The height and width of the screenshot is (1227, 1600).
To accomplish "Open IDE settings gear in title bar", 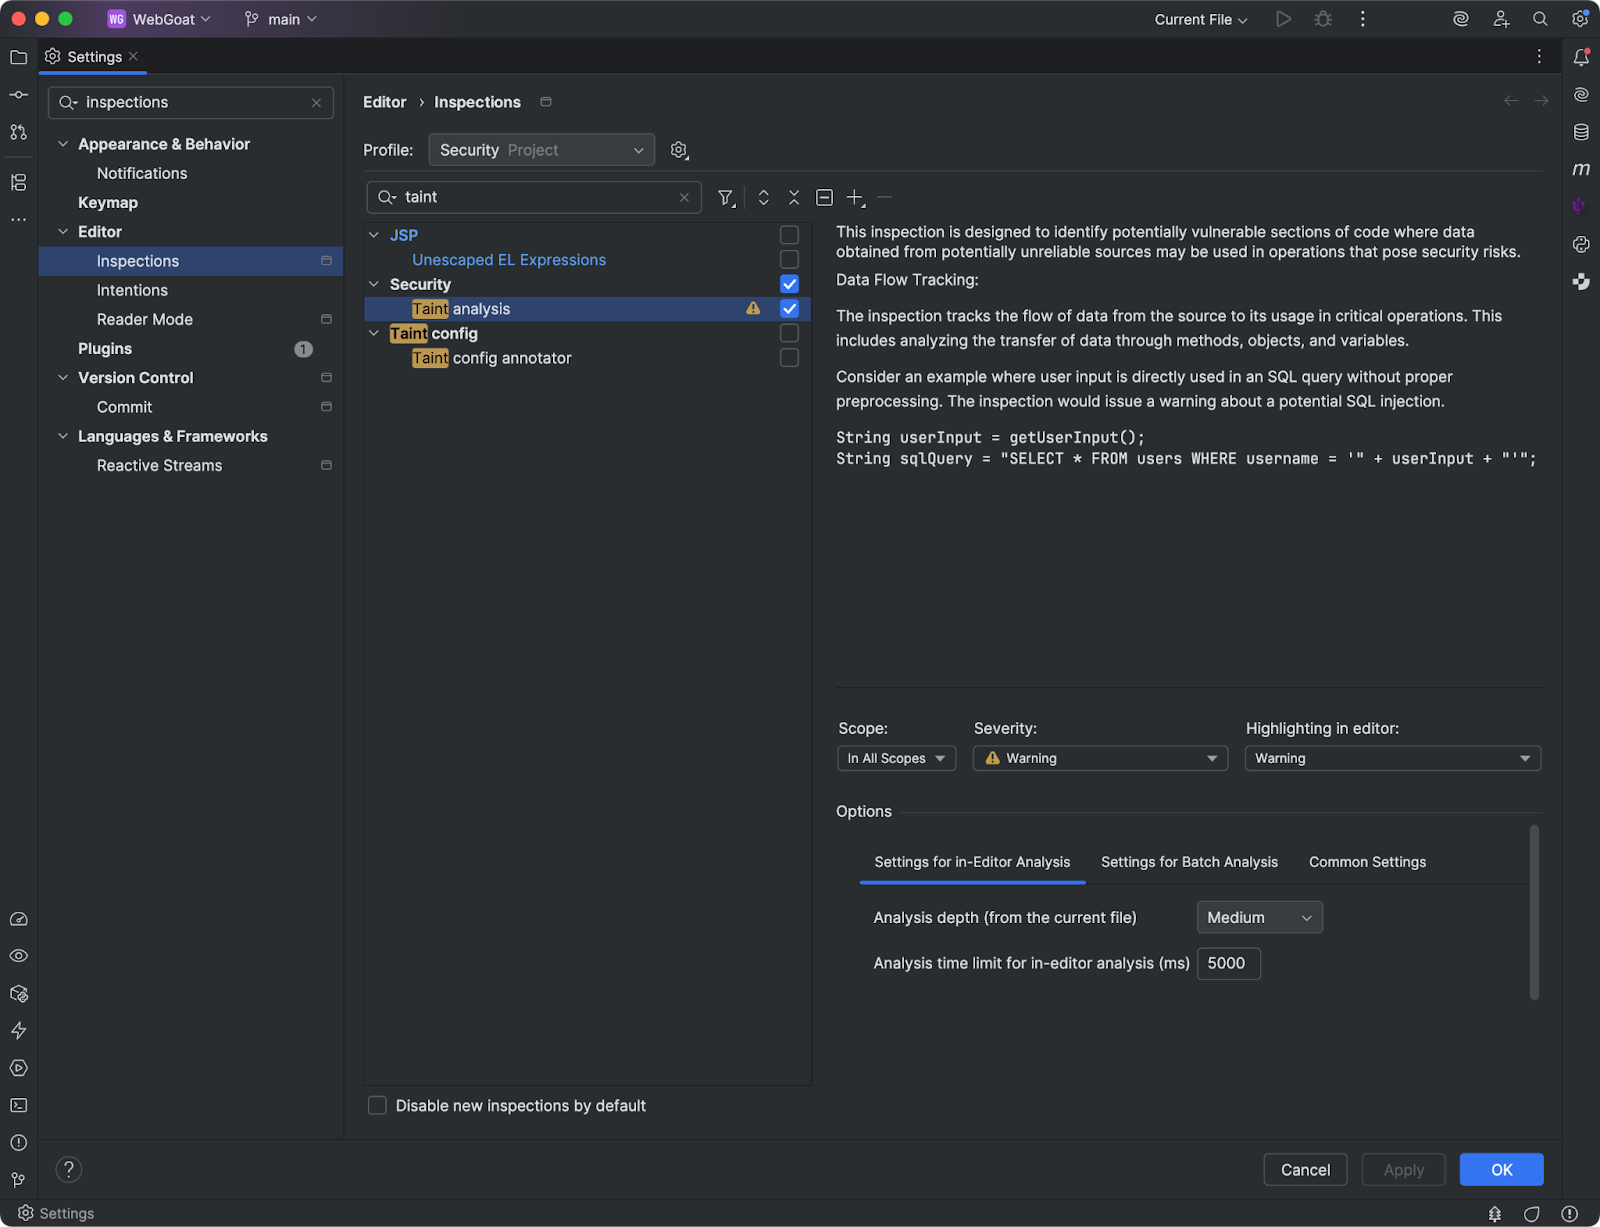I will click(1580, 19).
